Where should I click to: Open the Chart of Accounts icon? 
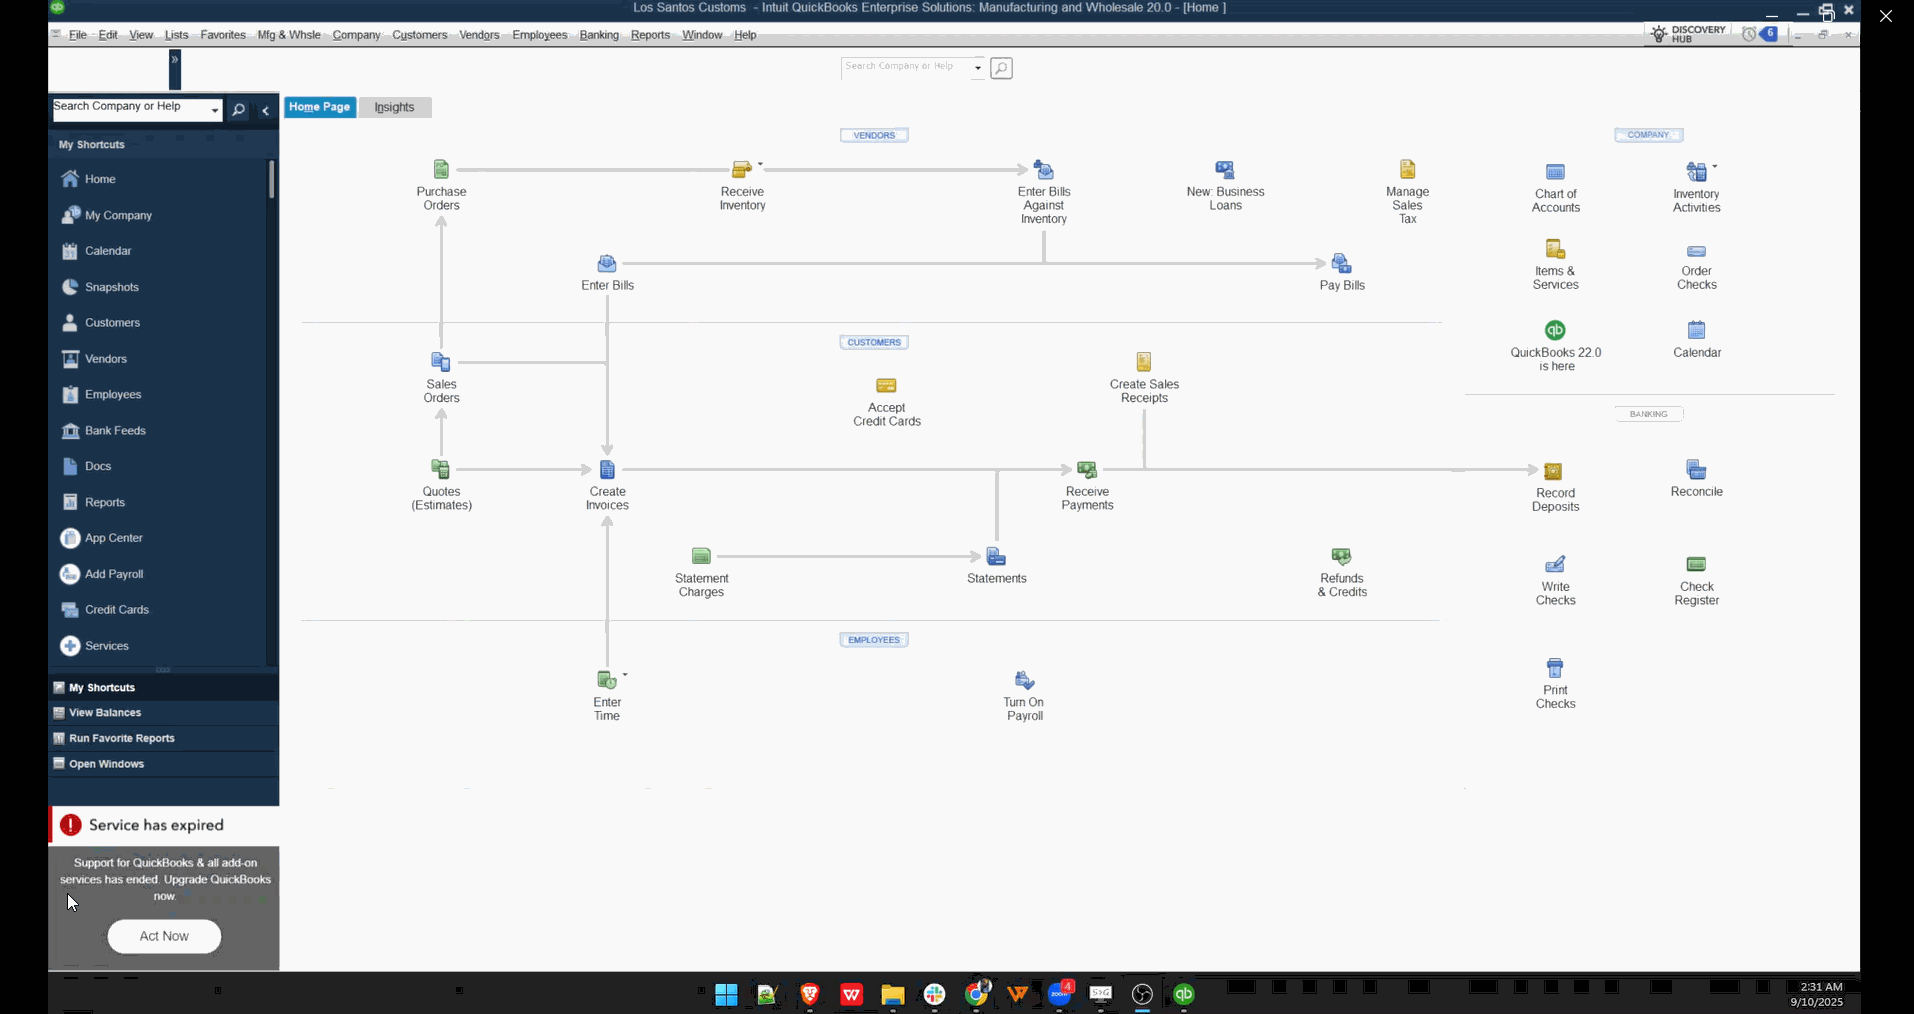click(1555, 173)
